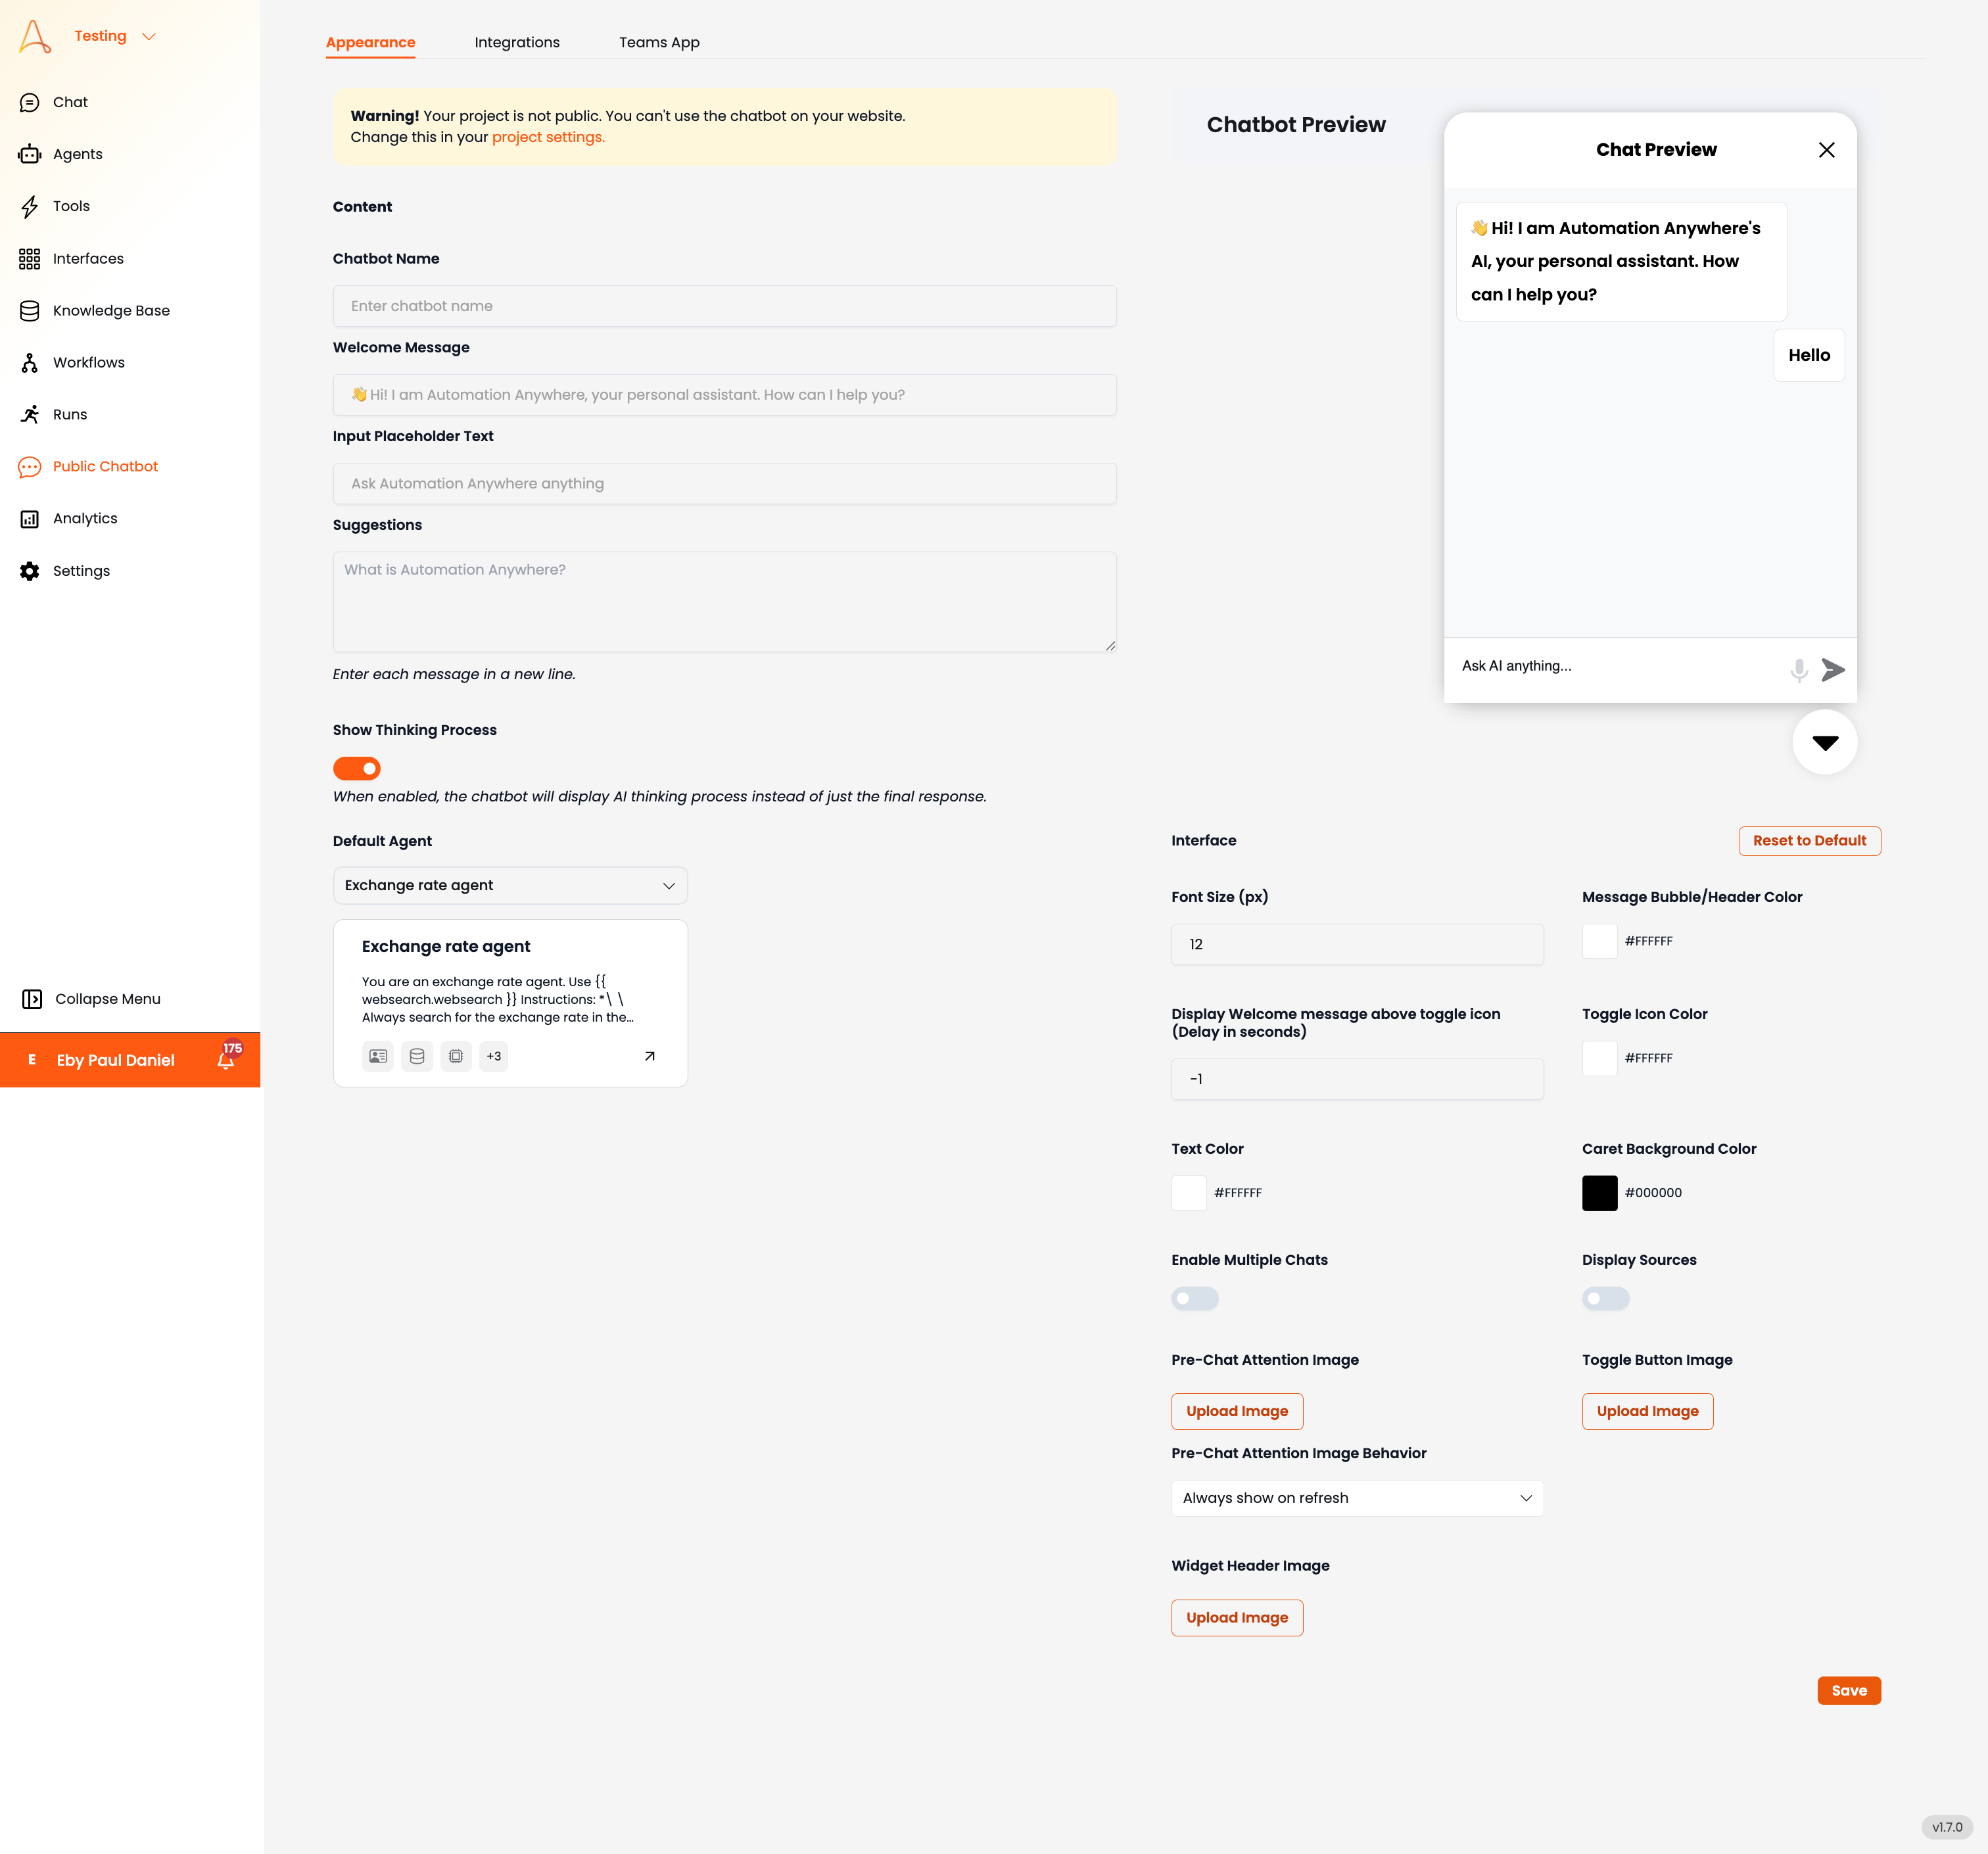Open Pre-Chat Attention Image Behavior dropdown
1988x1854 pixels.
pos(1356,1498)
